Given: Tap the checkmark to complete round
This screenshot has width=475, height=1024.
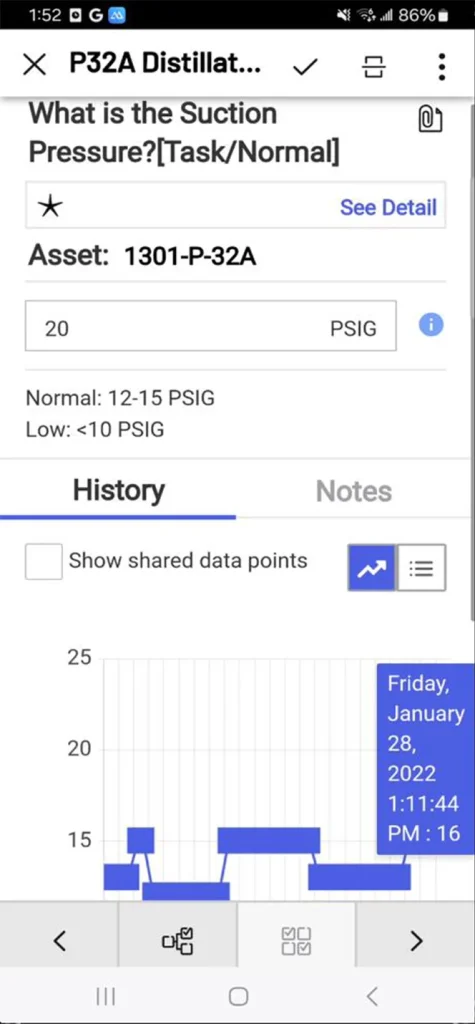Looking at the screenshot, I should pos(305,65).
